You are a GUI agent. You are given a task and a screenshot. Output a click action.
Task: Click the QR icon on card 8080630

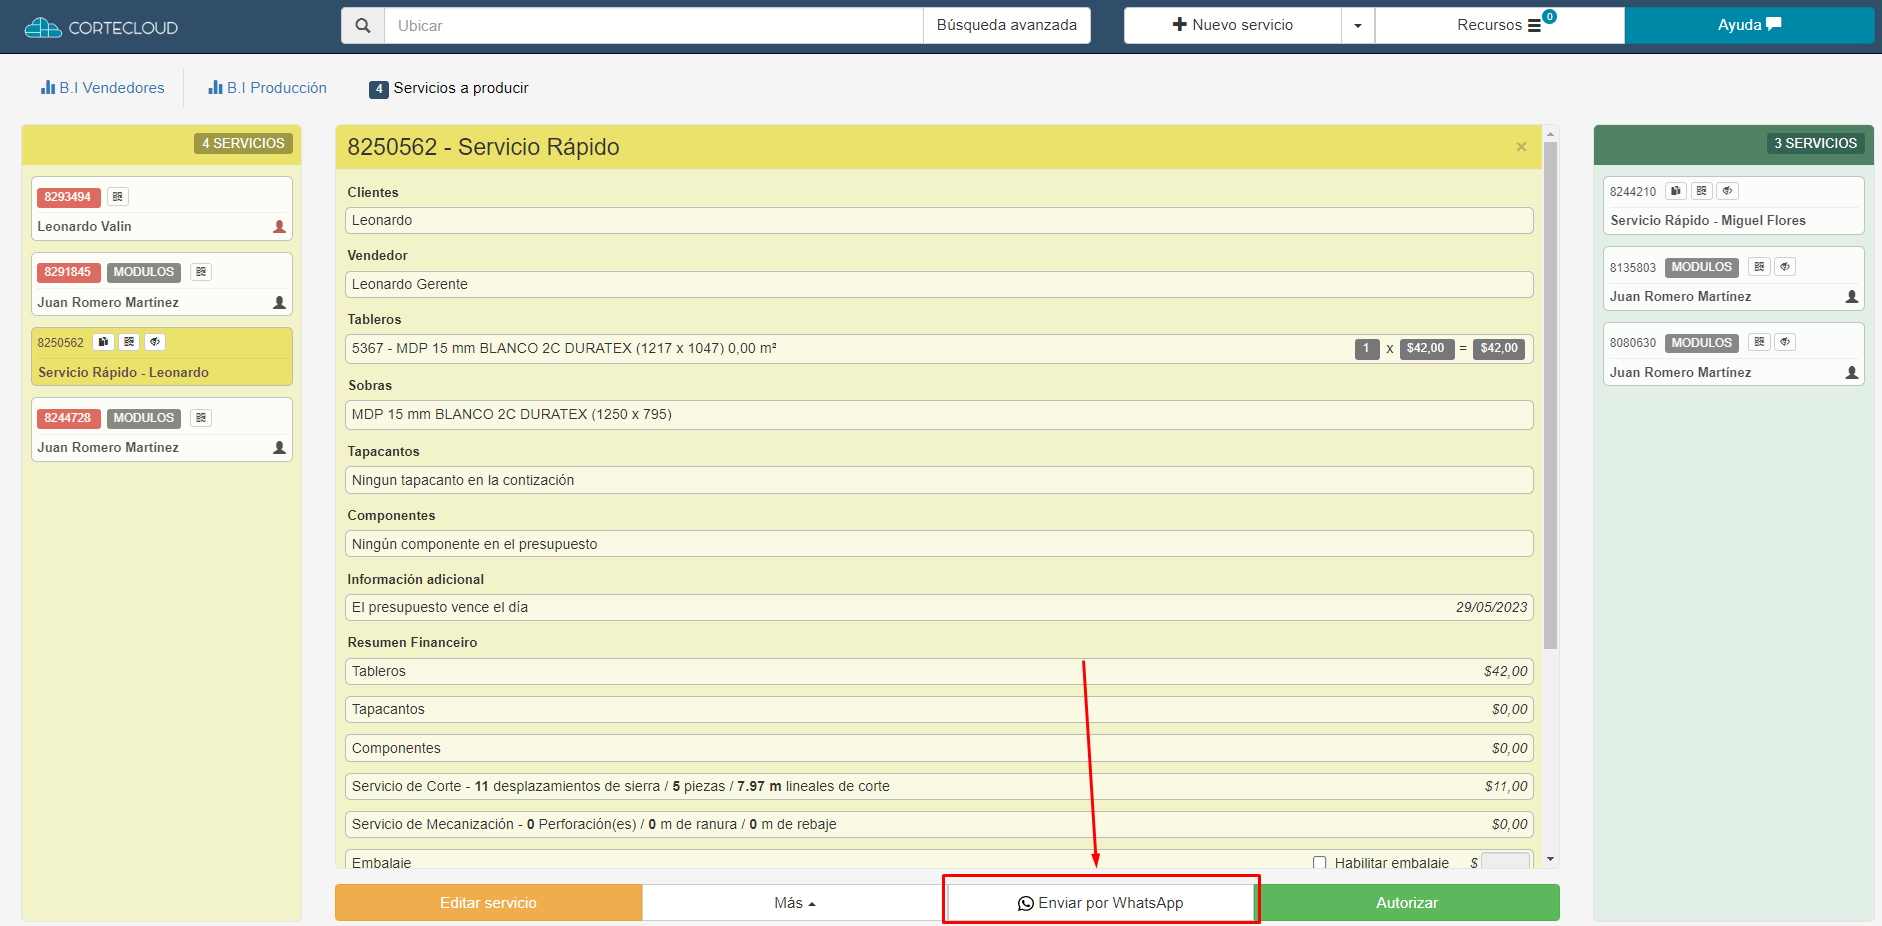click(1759, 342)
